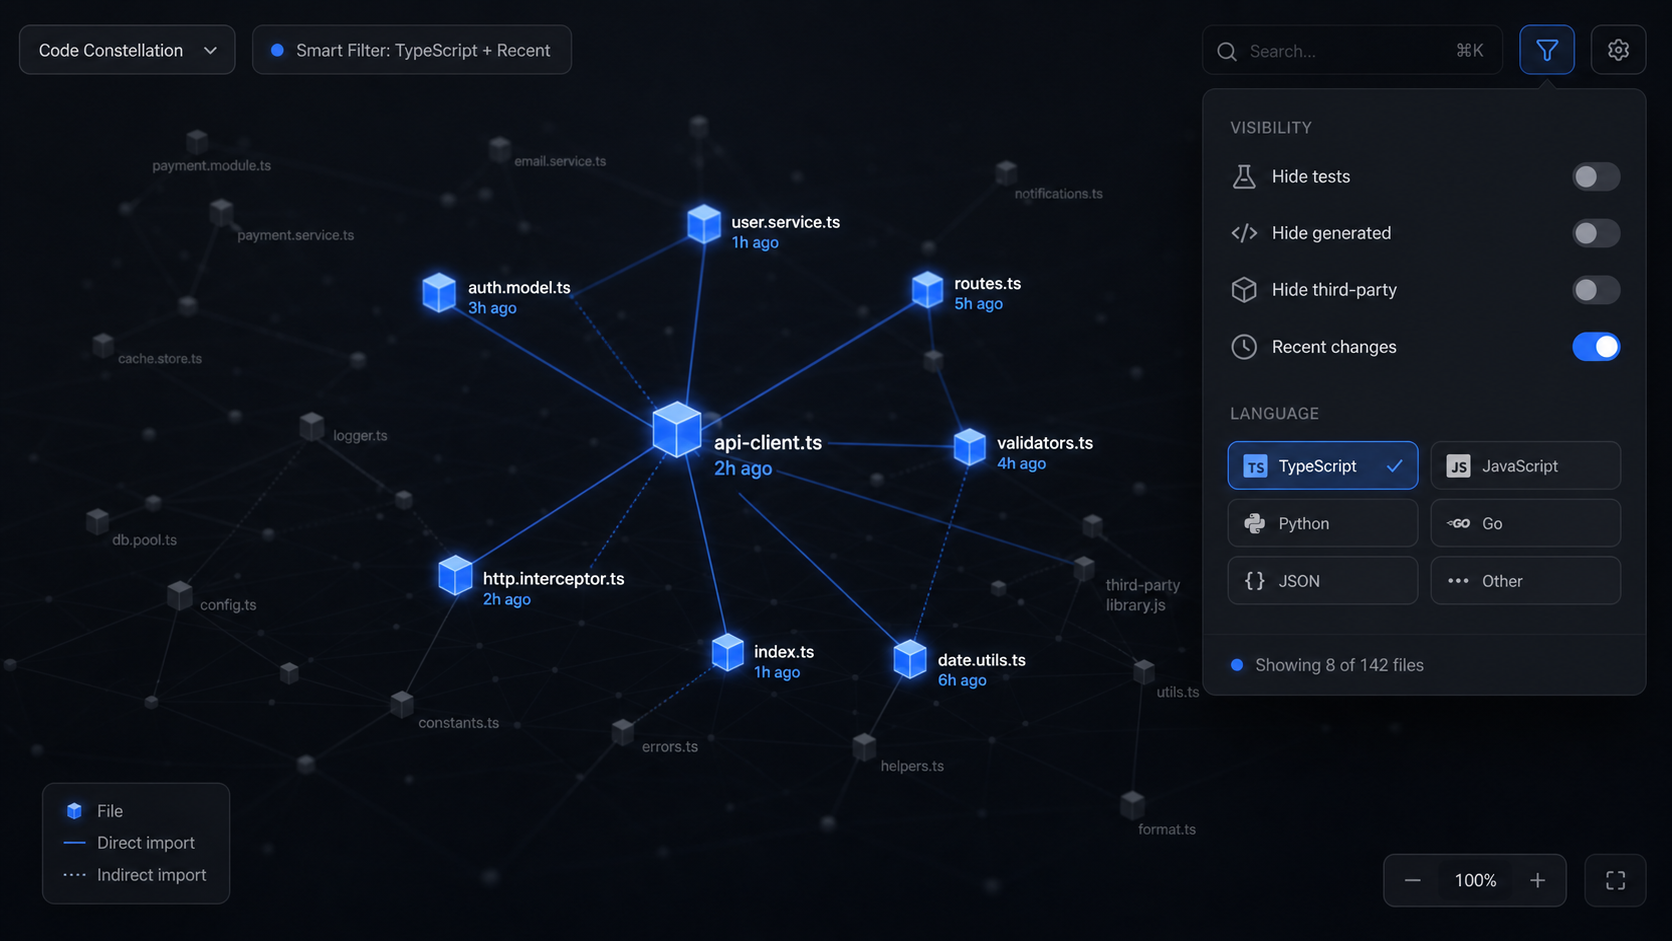Open settings via the gear icon
Screen dimensions: 1672x941
coord(1618,50)
